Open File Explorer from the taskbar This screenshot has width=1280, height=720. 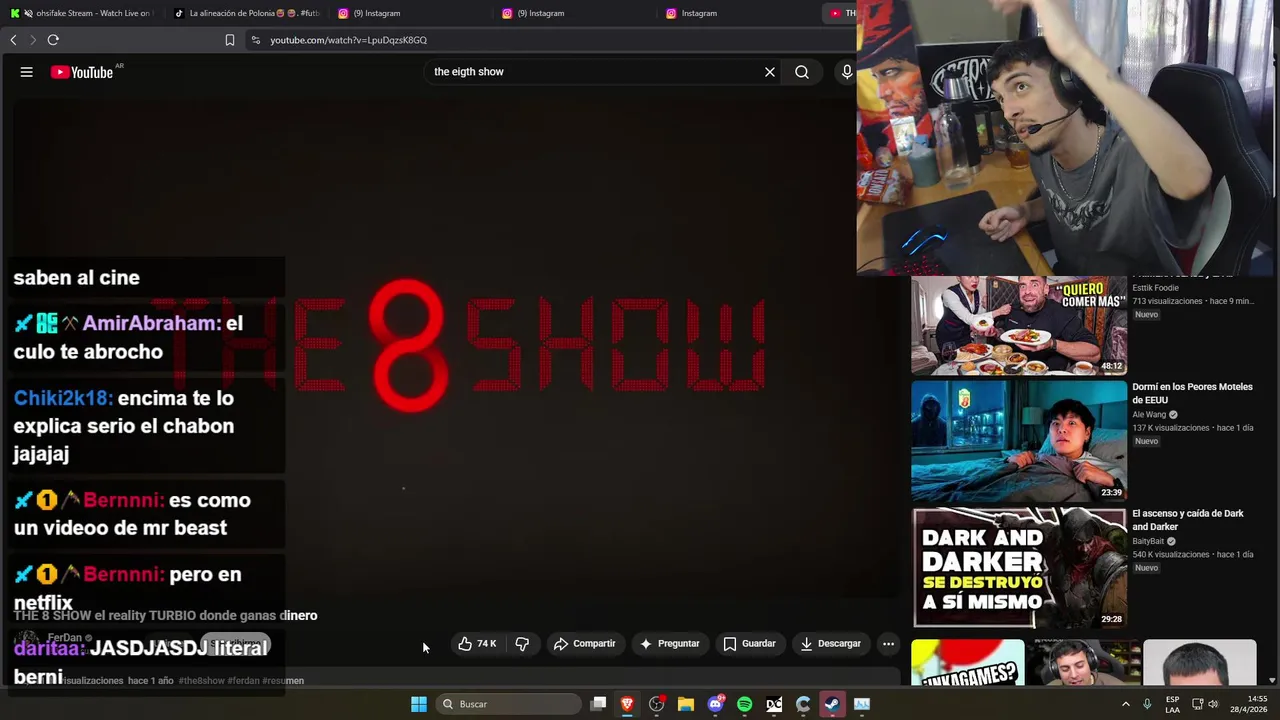tap(686, 704)
